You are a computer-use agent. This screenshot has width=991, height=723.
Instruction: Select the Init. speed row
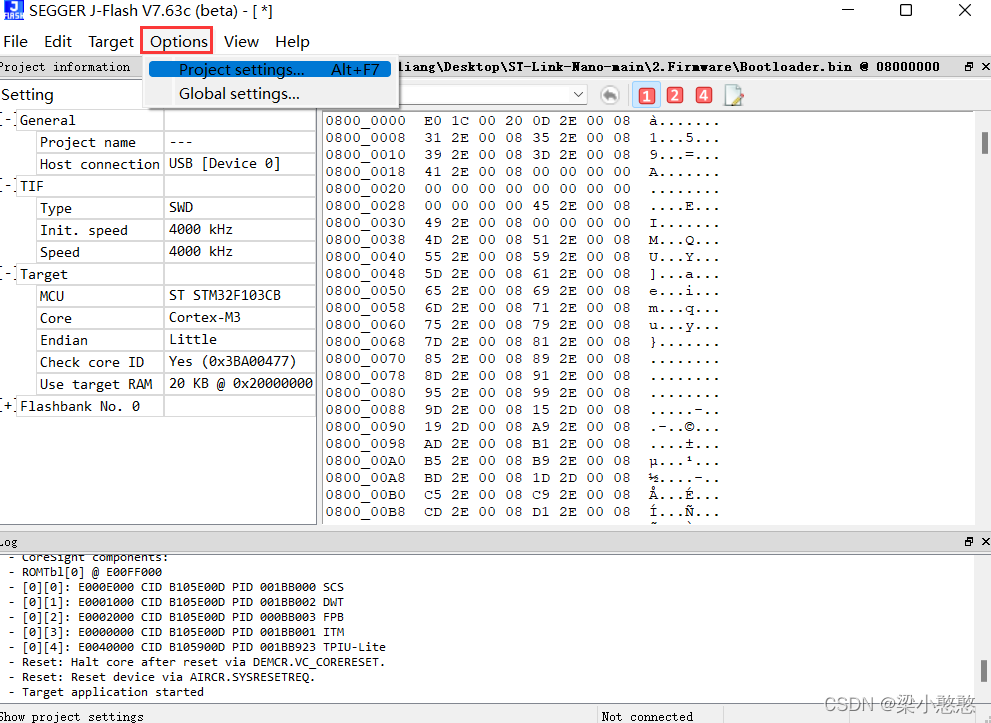click(x=176, y=230)
